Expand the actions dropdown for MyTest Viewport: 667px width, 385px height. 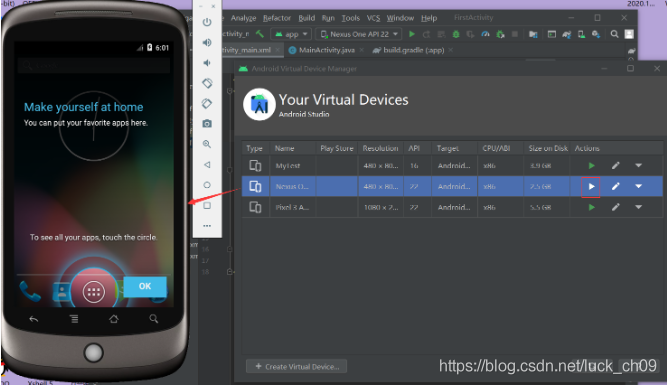tap(638, 165)
